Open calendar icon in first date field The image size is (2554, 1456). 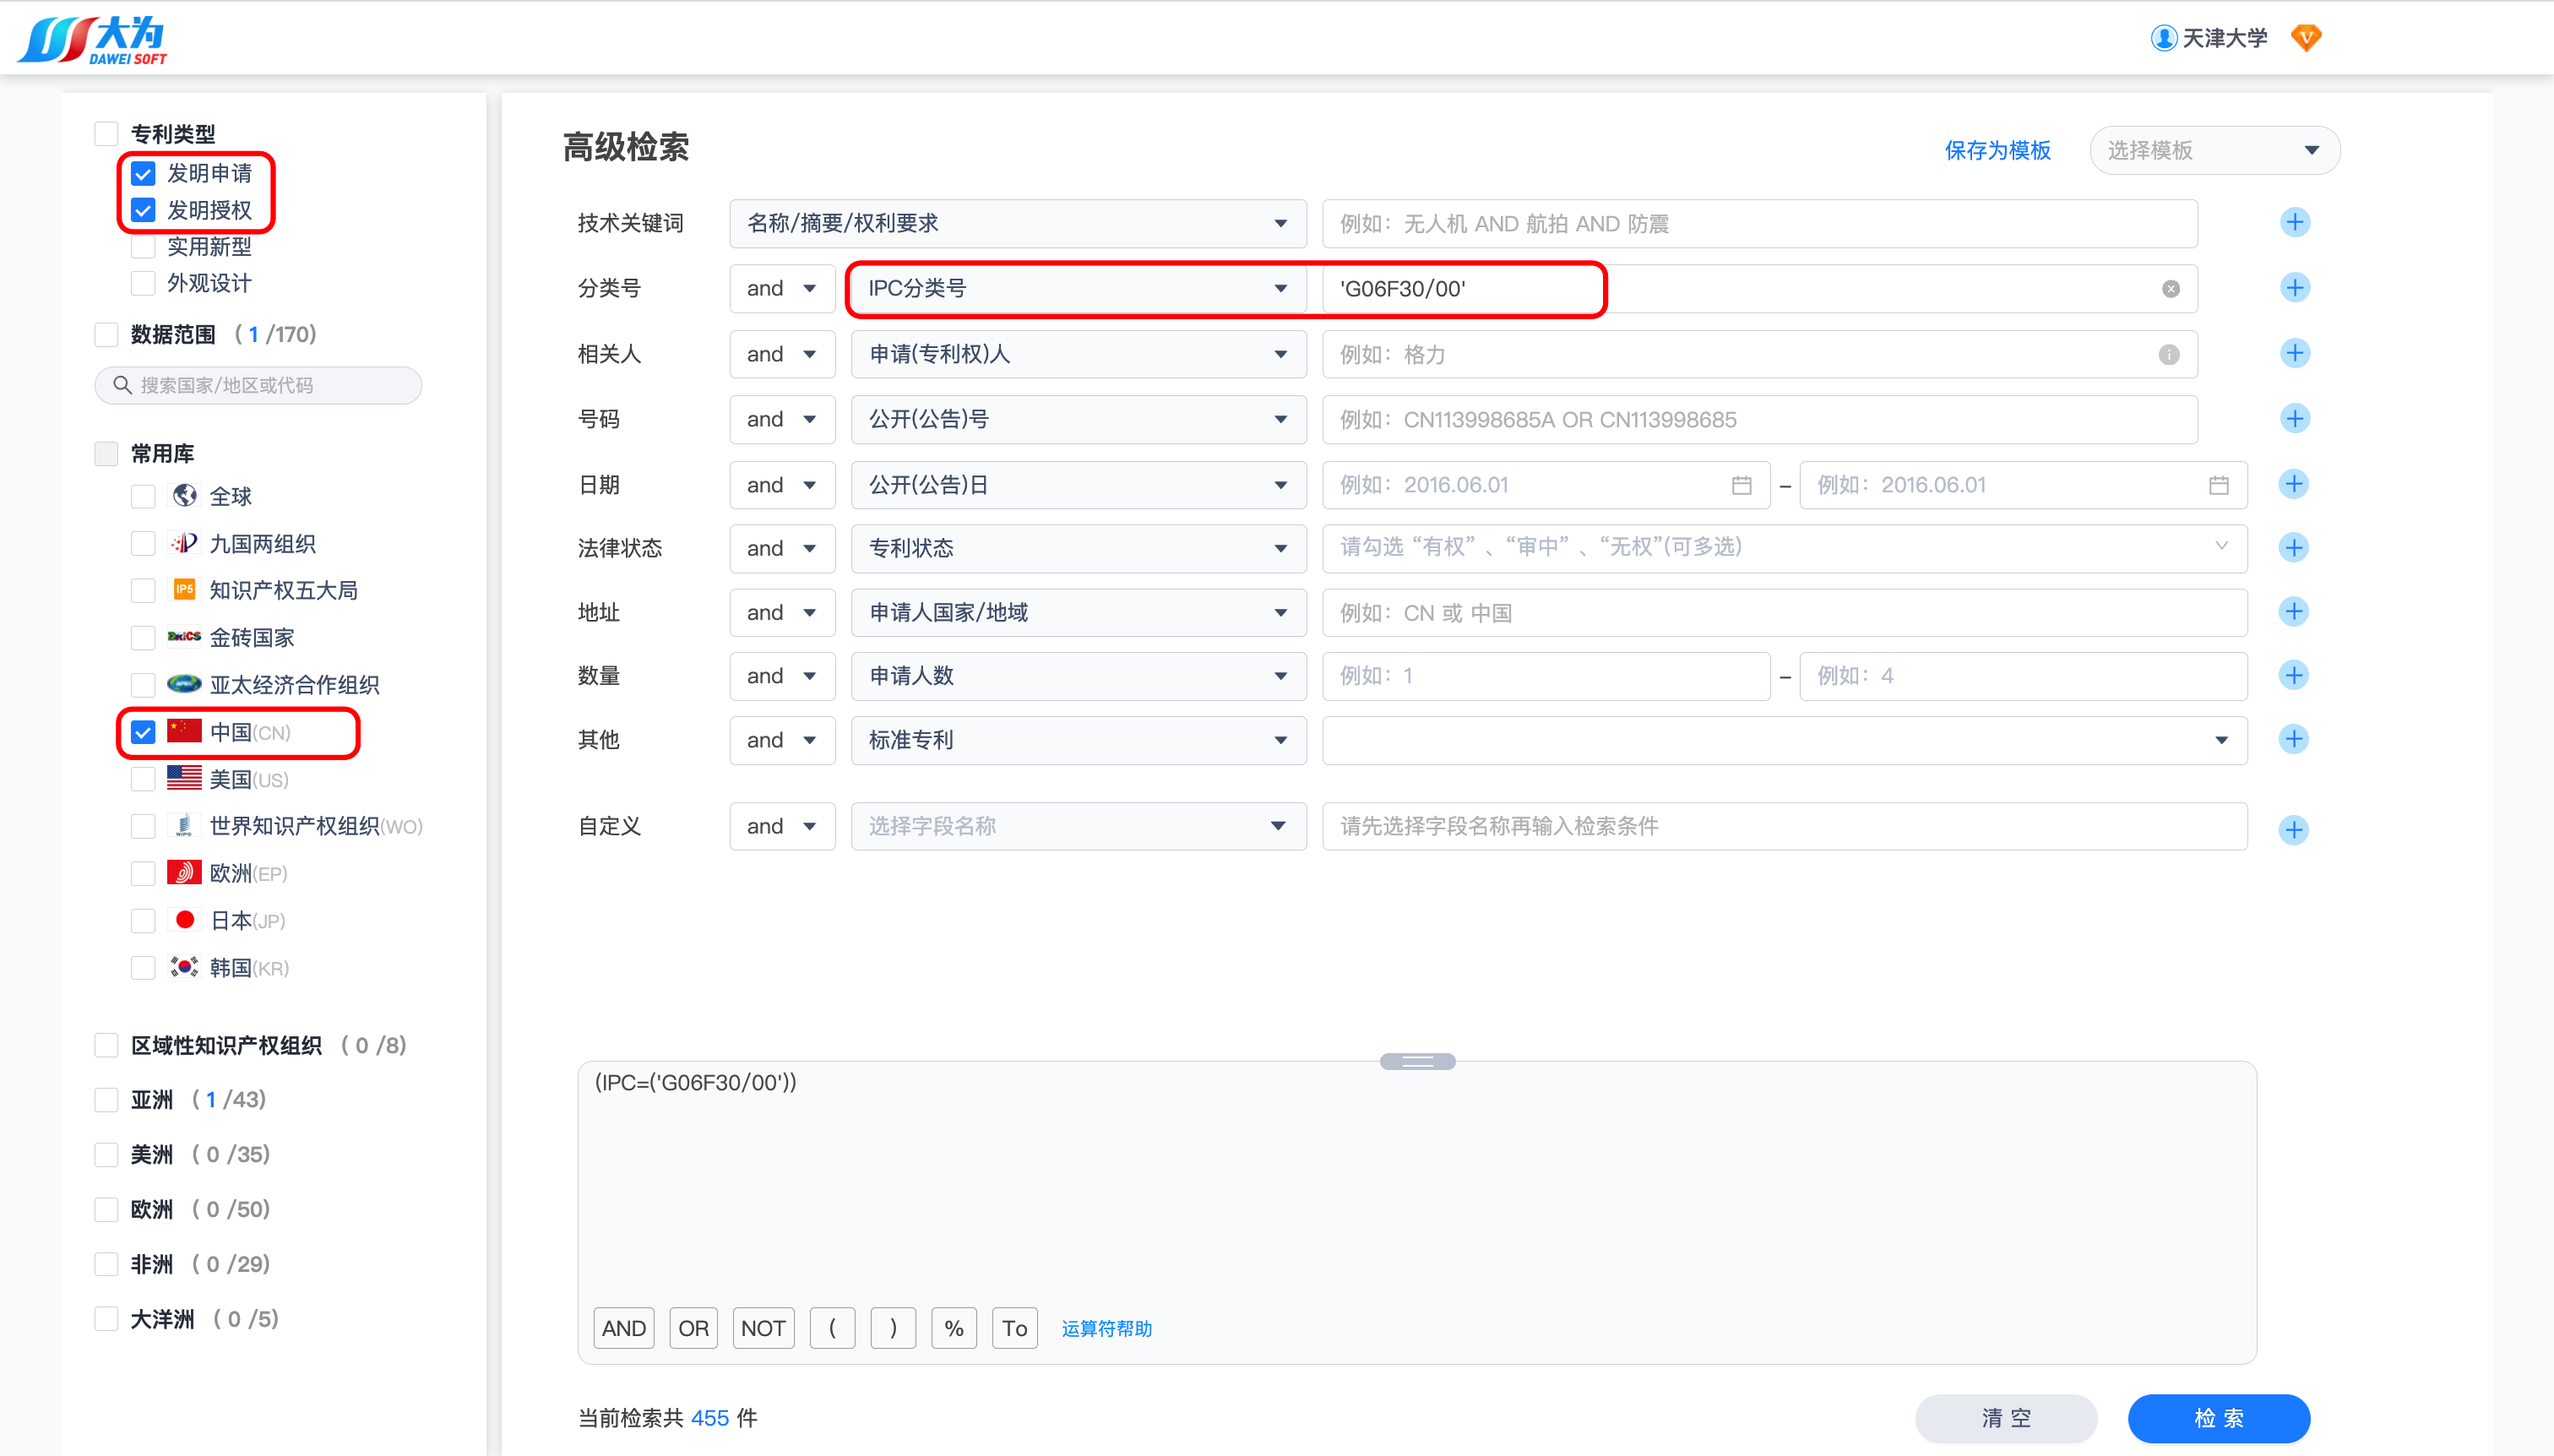point(1741,485)
